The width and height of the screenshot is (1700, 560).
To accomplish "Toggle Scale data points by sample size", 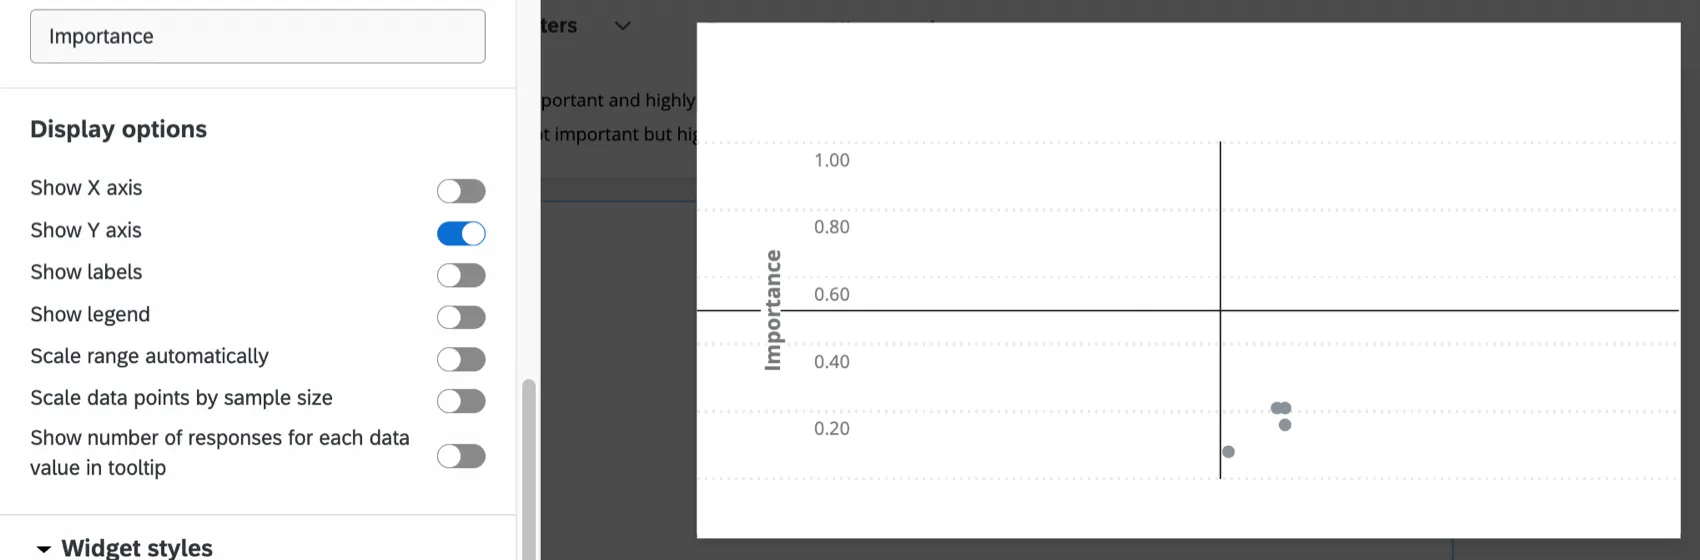I will (461, 401).
